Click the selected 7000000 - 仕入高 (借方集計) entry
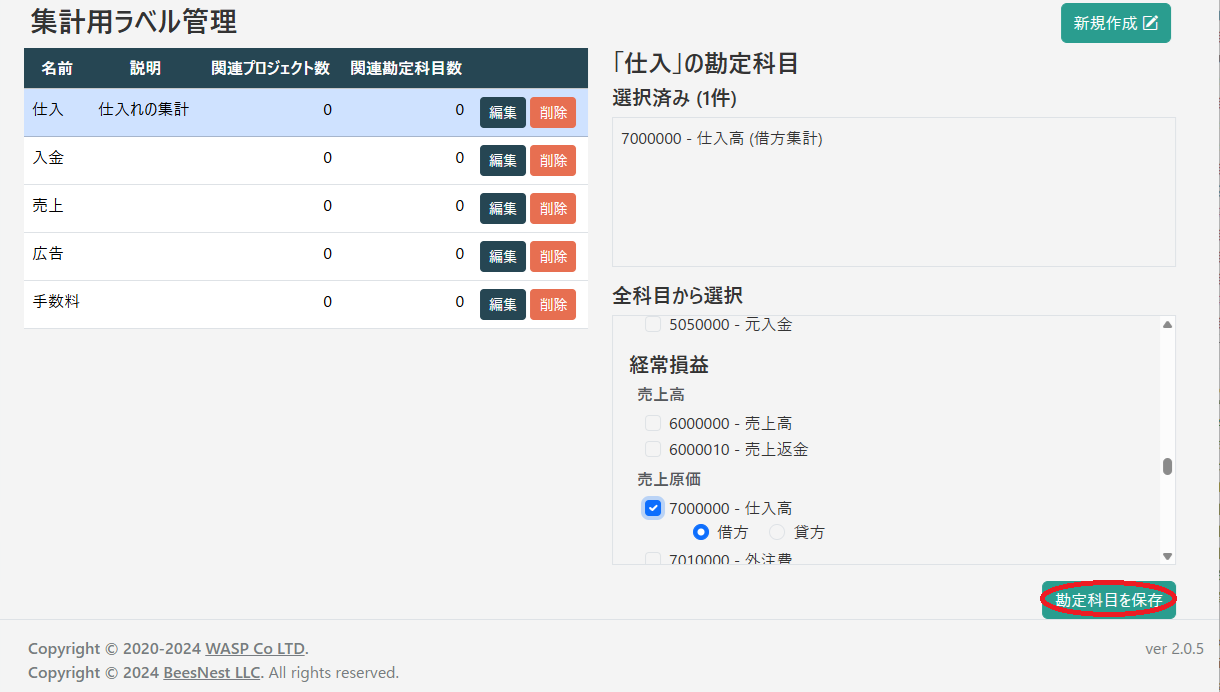 pos(721,140)
